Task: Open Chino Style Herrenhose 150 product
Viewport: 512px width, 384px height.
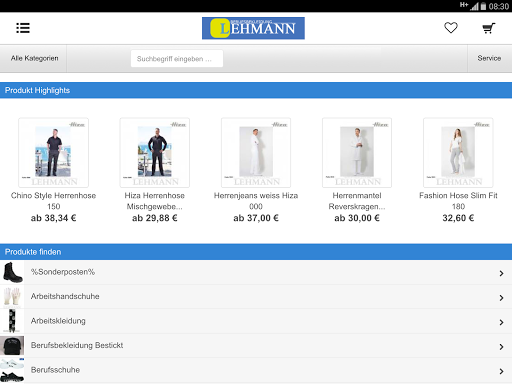Action: click(53, 201)
